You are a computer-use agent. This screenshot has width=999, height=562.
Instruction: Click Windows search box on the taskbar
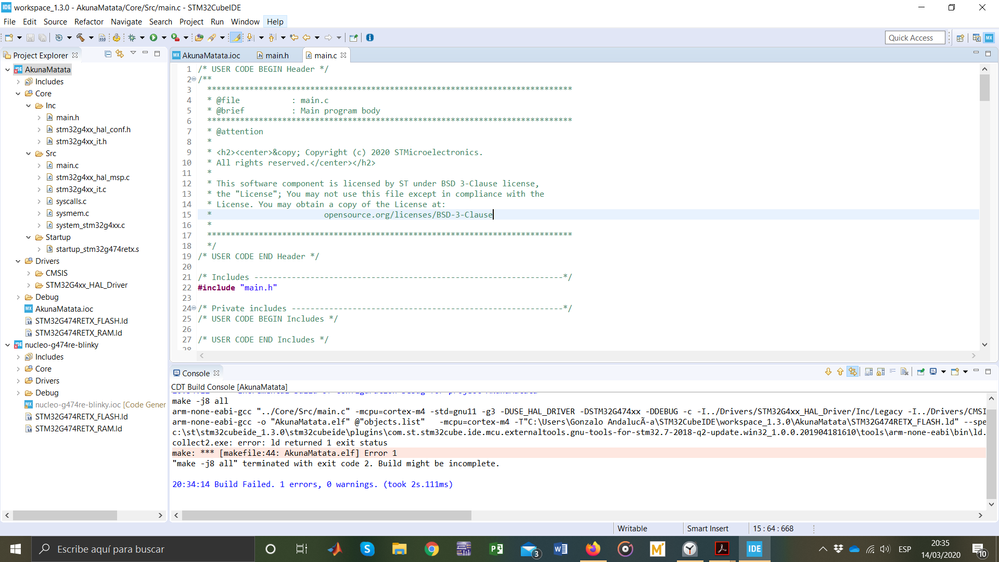[141, 549]
